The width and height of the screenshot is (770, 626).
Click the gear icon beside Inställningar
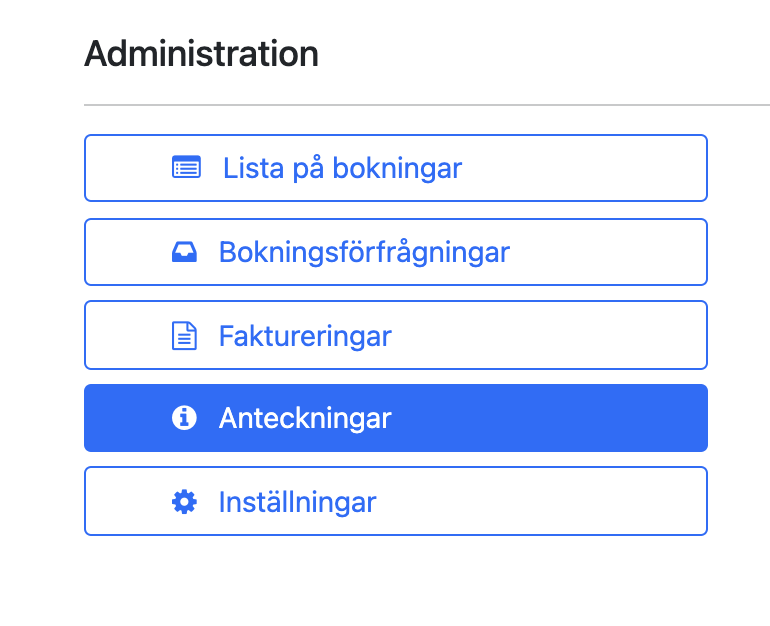coord(184,502)
